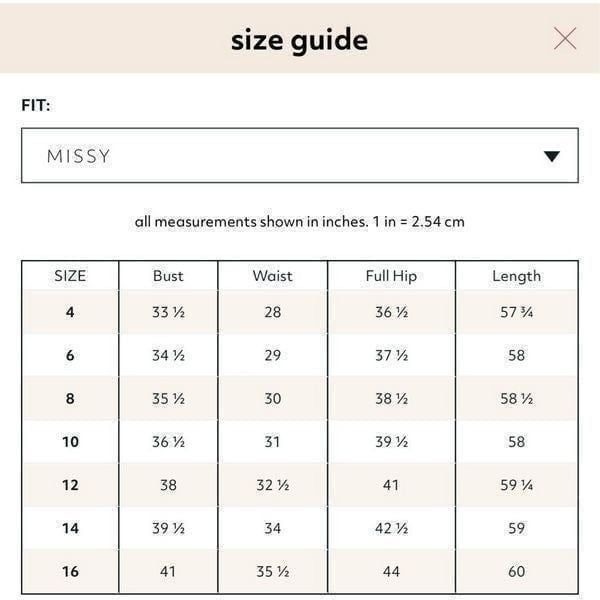Select the size 10 row label

coord(70,442)
